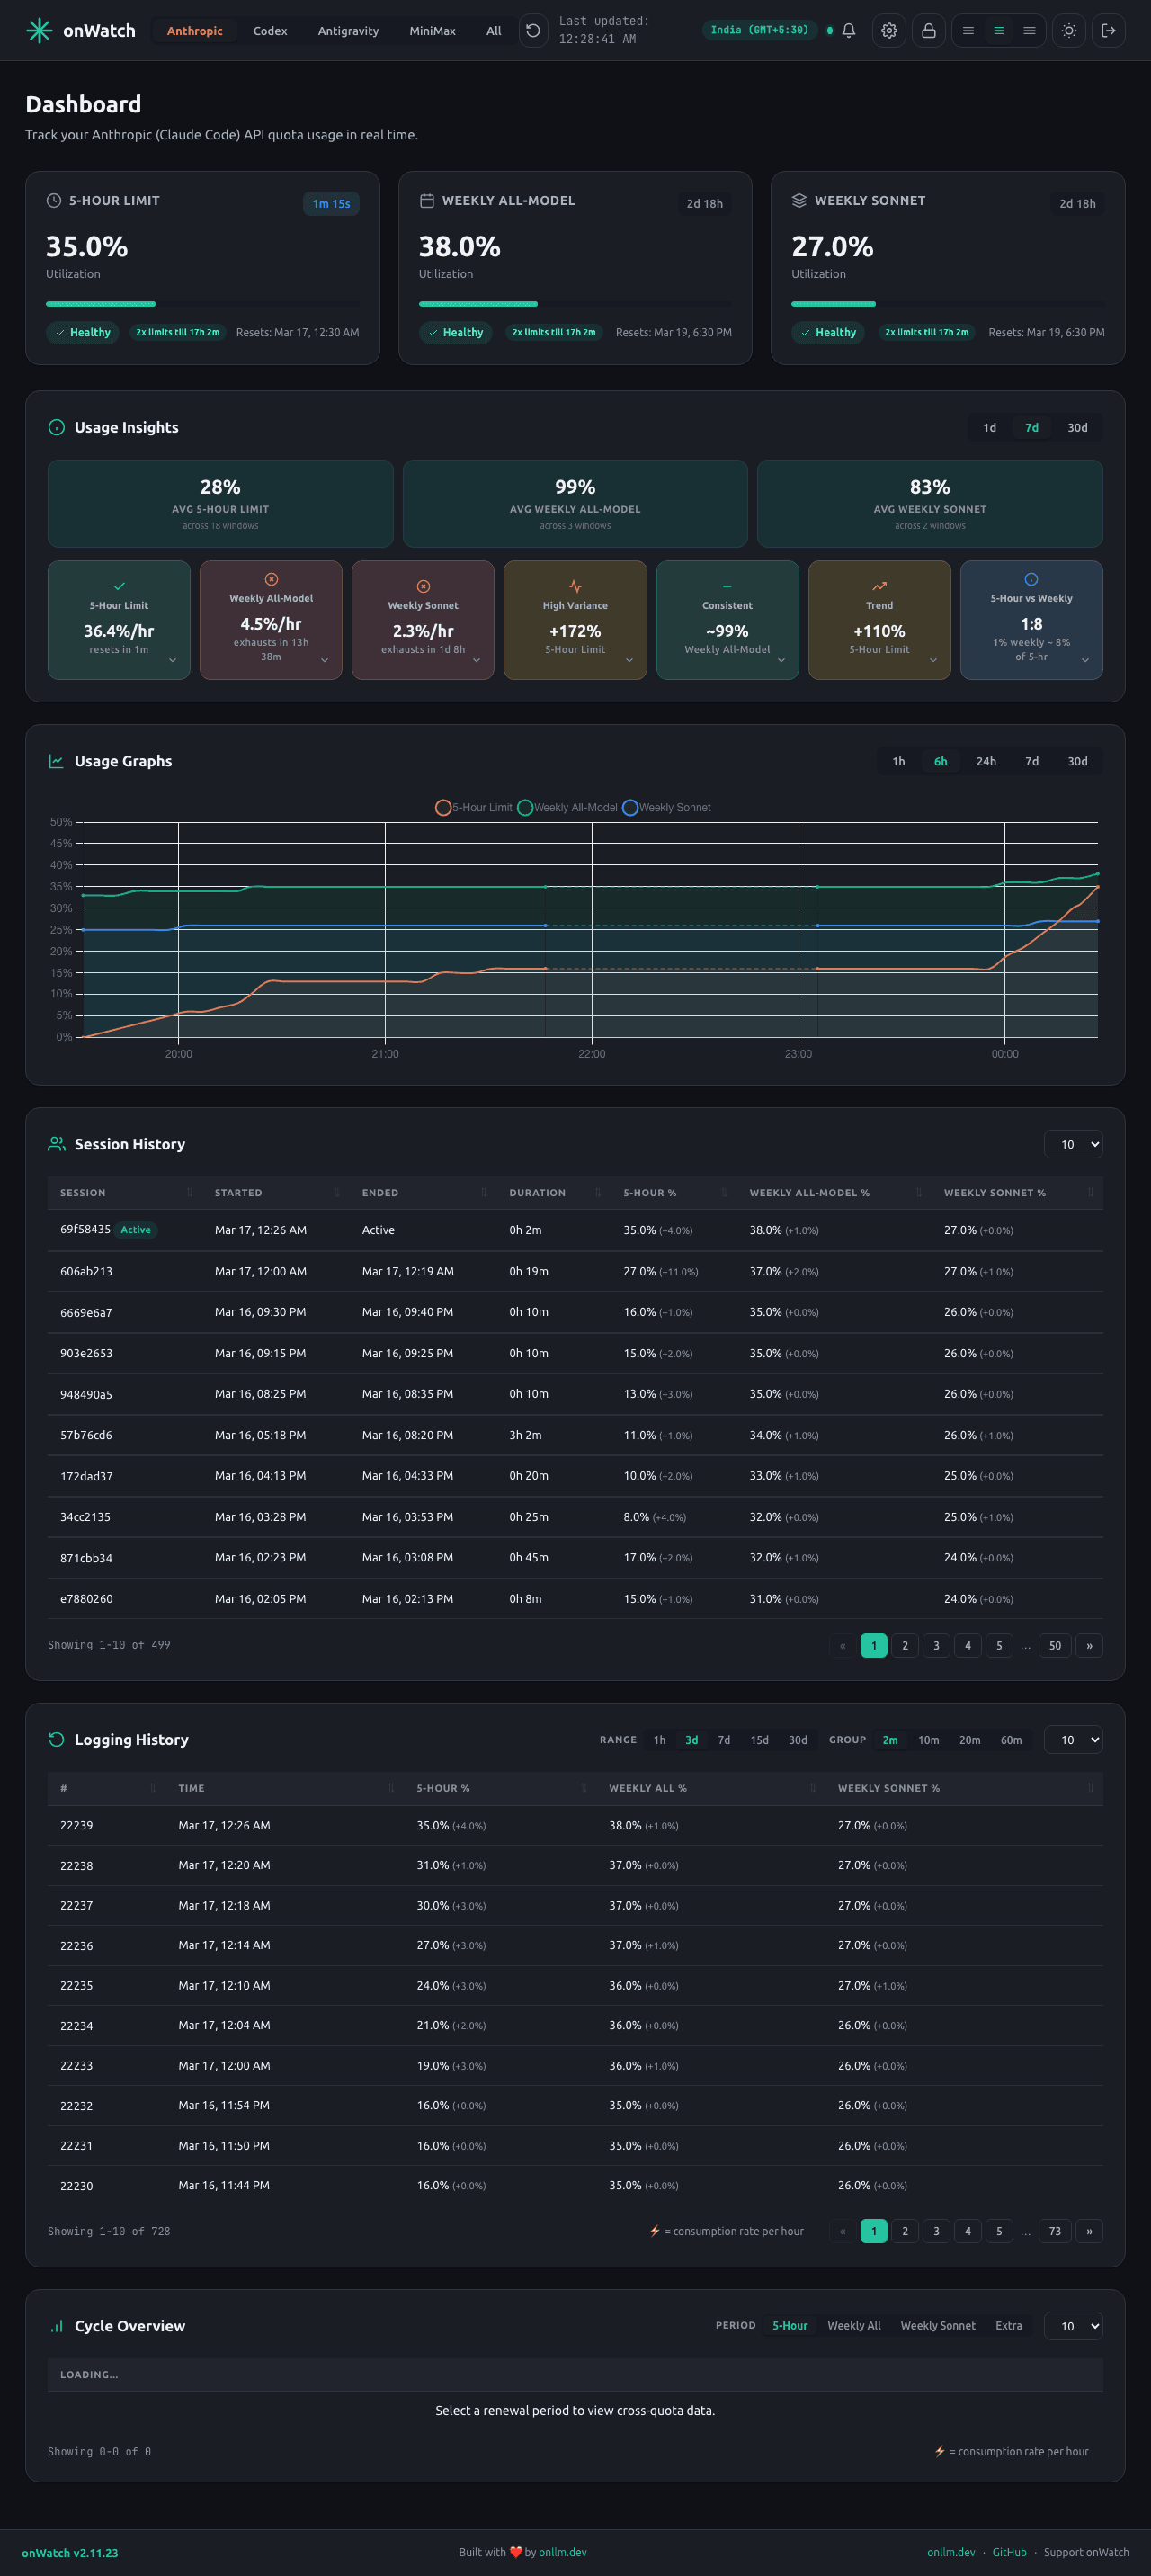Toggle the Weekly Sonnet series in the chart legend
The width and height of the screenshot is (1151, 2576).
tap(666, 807)
